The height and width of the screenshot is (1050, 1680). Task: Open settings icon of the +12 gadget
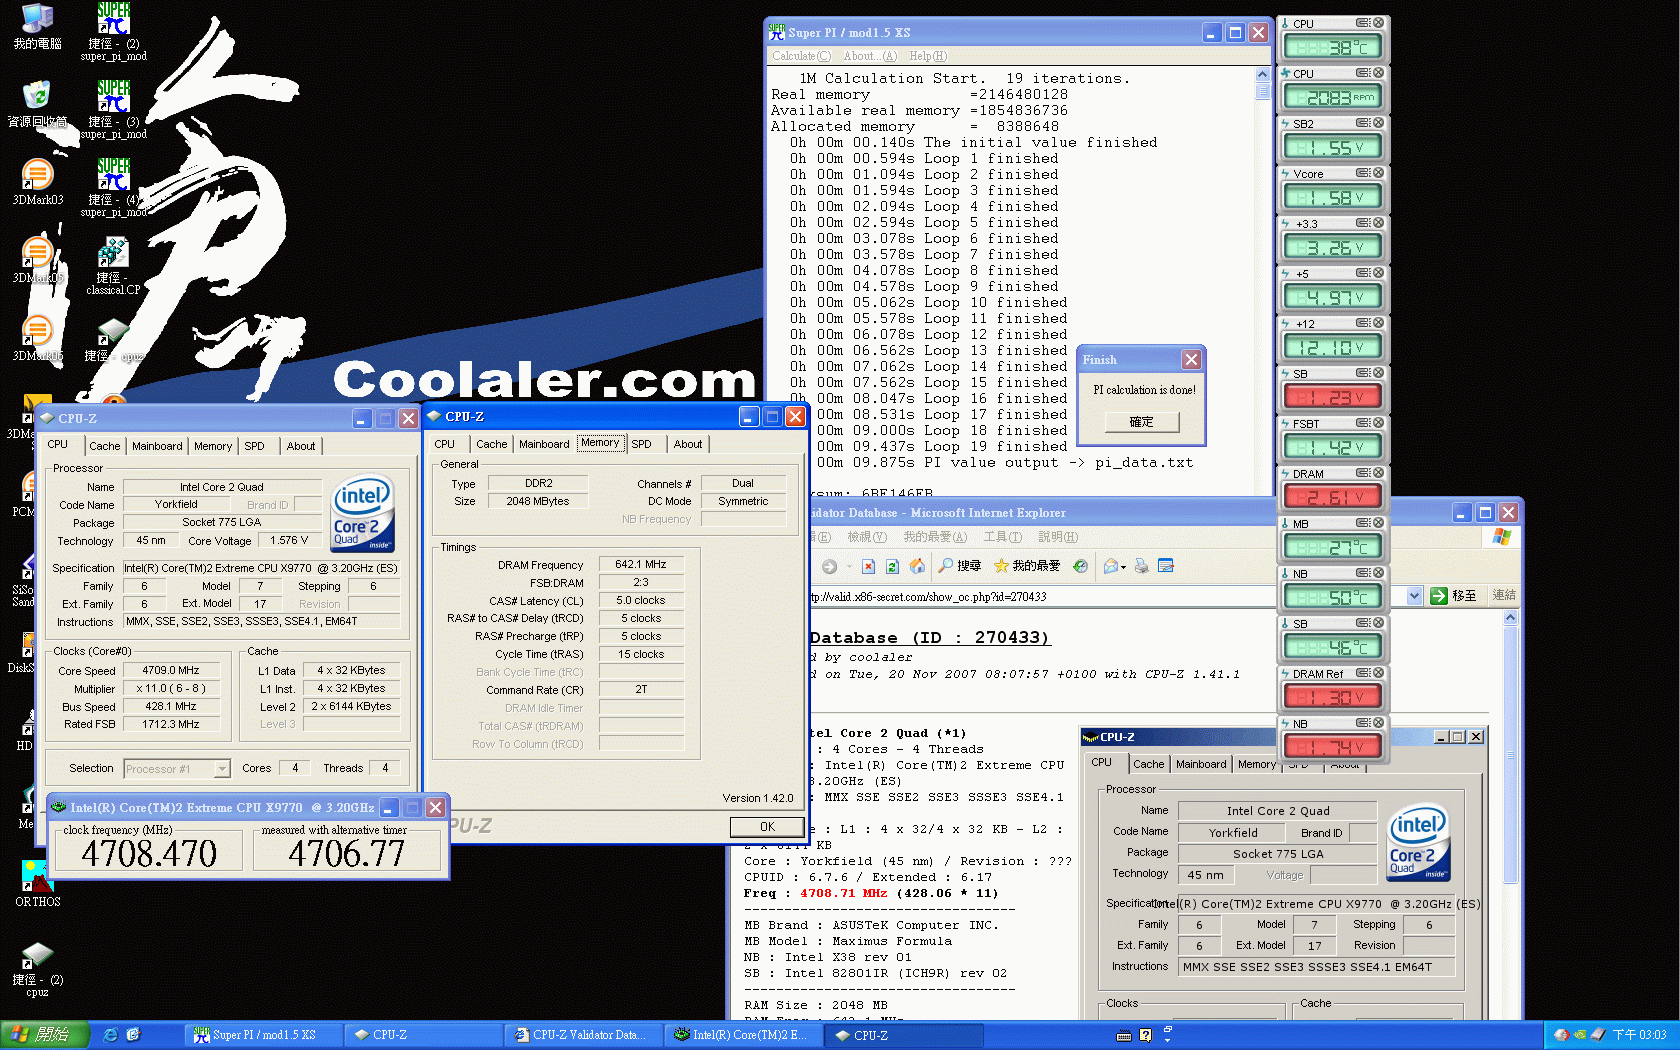(x=1363, y=323)
